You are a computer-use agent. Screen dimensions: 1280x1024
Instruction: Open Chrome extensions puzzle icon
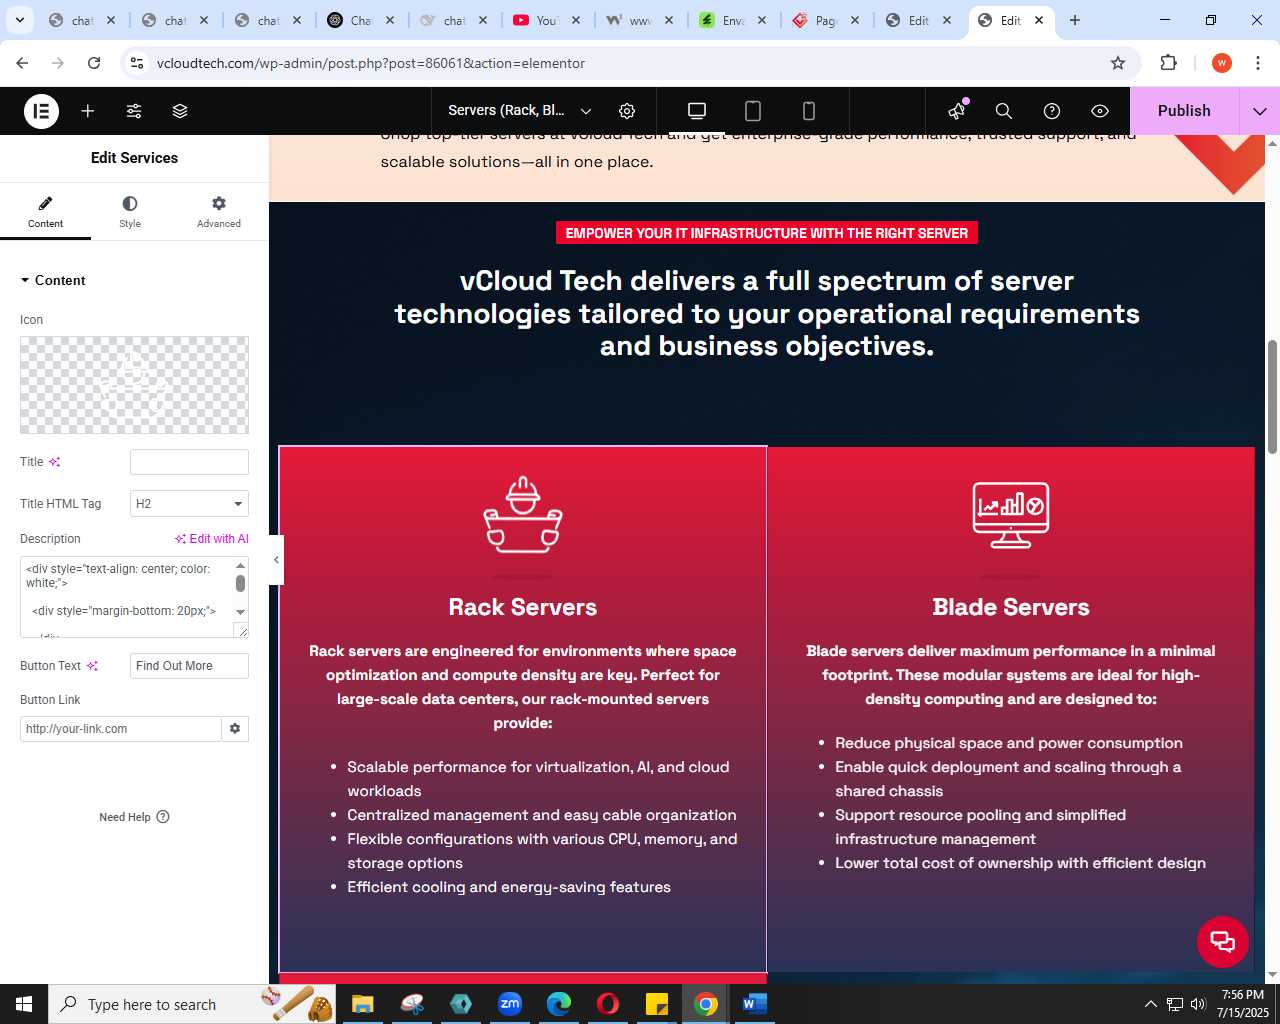[x=1168, y=63]
